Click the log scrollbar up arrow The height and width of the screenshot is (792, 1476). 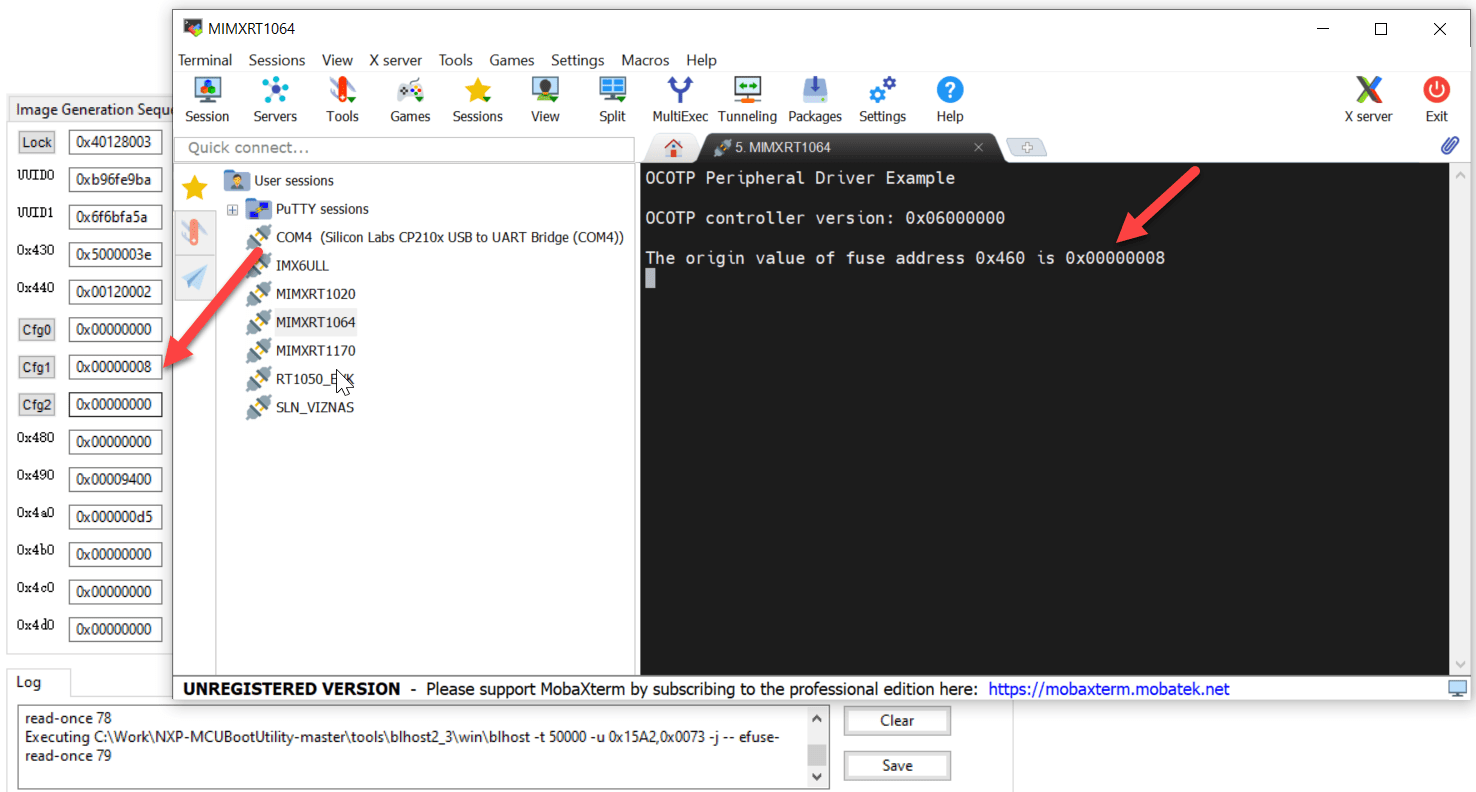pyautogui.click(x=818, y=717)
